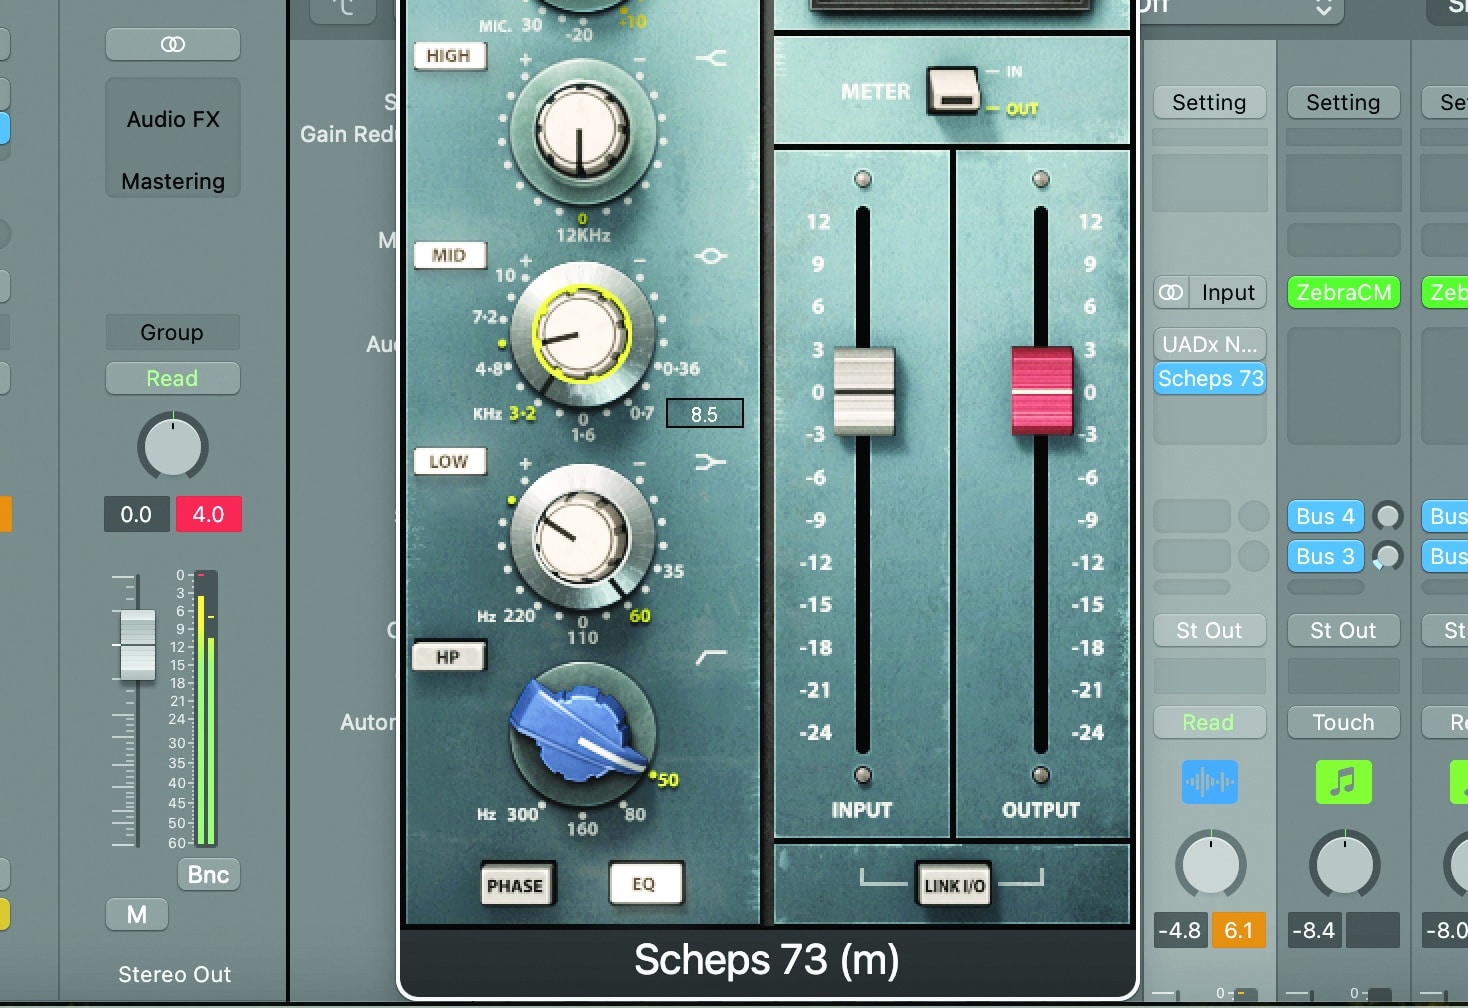This screenshot has height=1008, width=1468.
Task: Click the Bnc bounce button
Action: 208,874
